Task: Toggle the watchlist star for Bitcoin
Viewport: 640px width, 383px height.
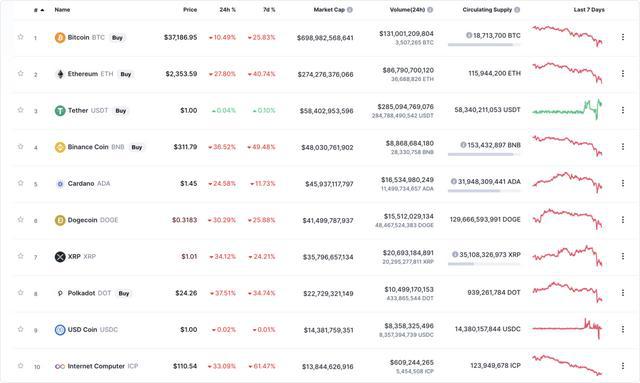Action: (20, 37)
